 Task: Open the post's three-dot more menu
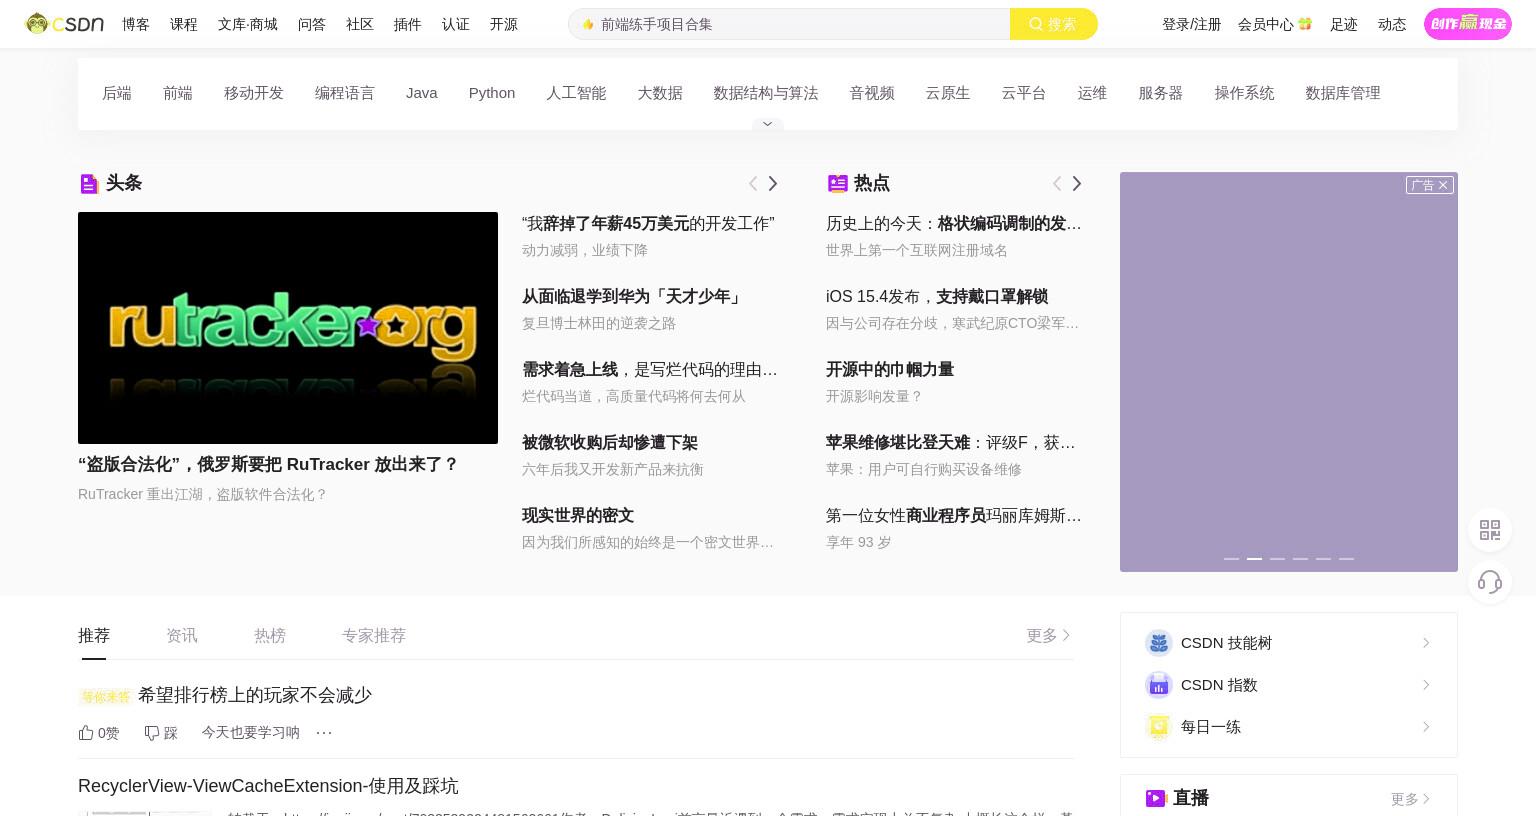[x=324, y=733]
